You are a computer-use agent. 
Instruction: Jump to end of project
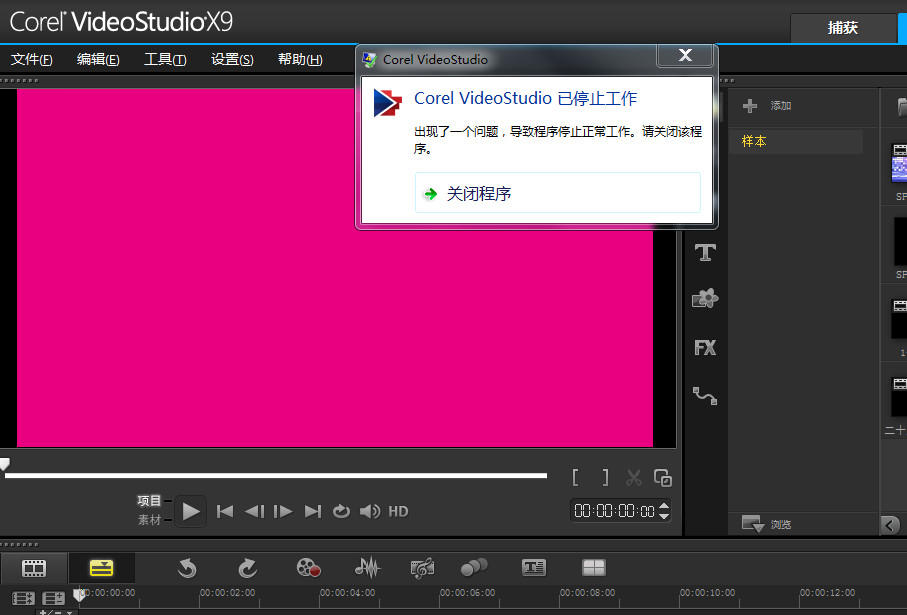(313, 511)
